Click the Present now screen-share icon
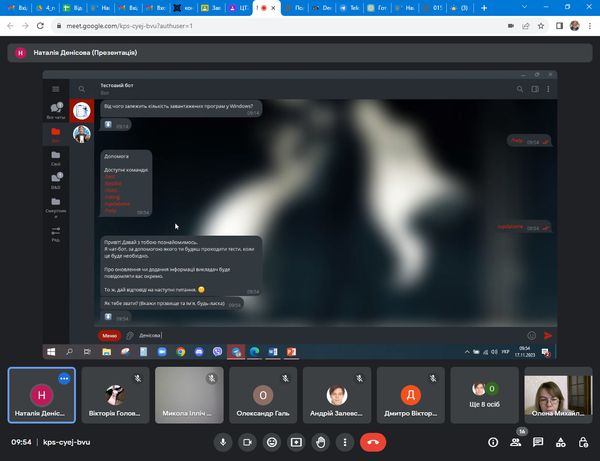Screen dimensions: 600x461 [296, 441]
